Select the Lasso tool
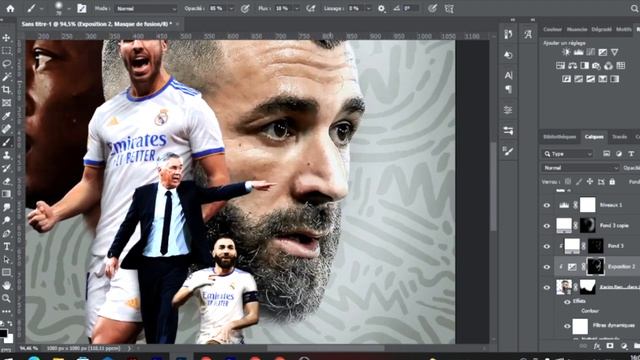The width and height of the screenshot is (640, 360). point(6,64)
